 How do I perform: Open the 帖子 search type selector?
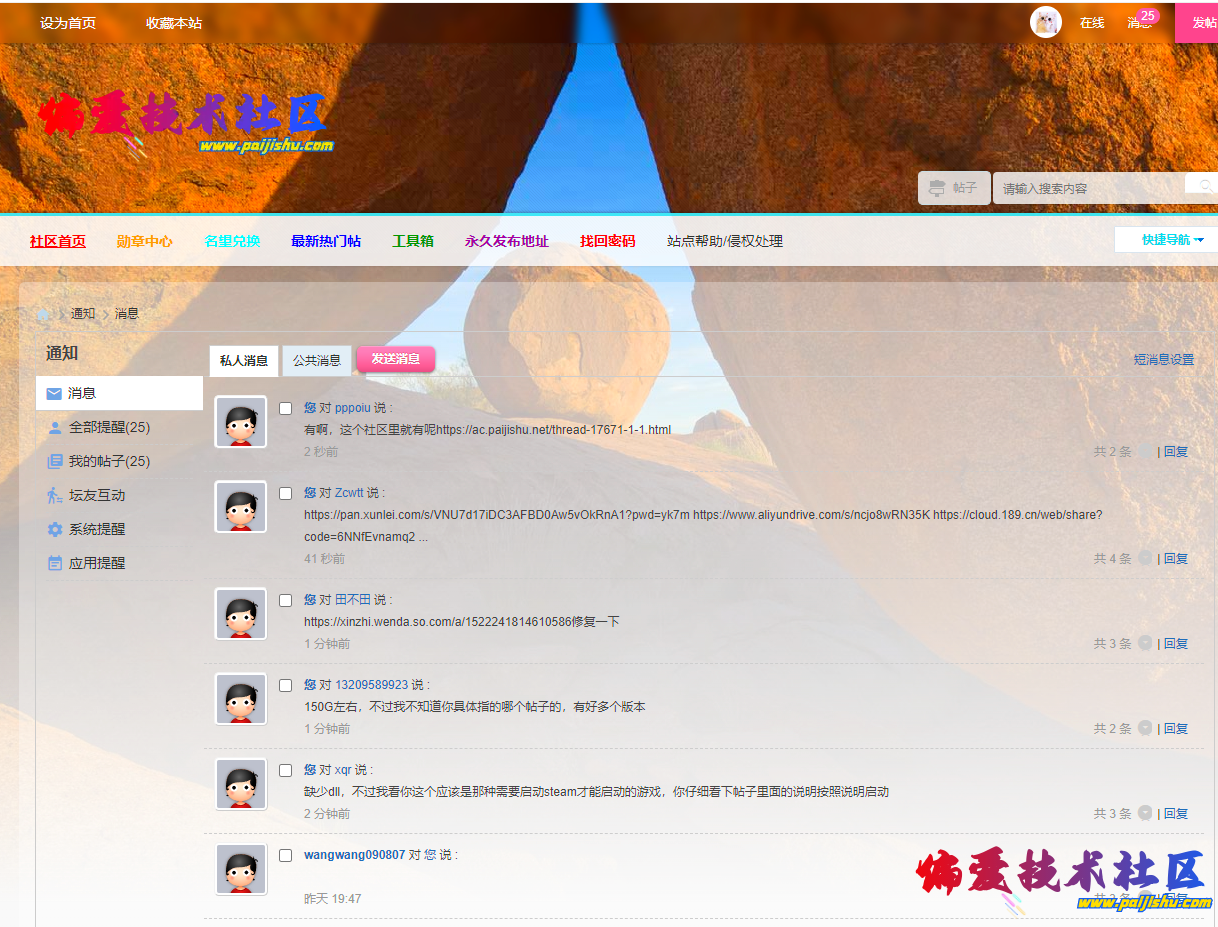954,187
